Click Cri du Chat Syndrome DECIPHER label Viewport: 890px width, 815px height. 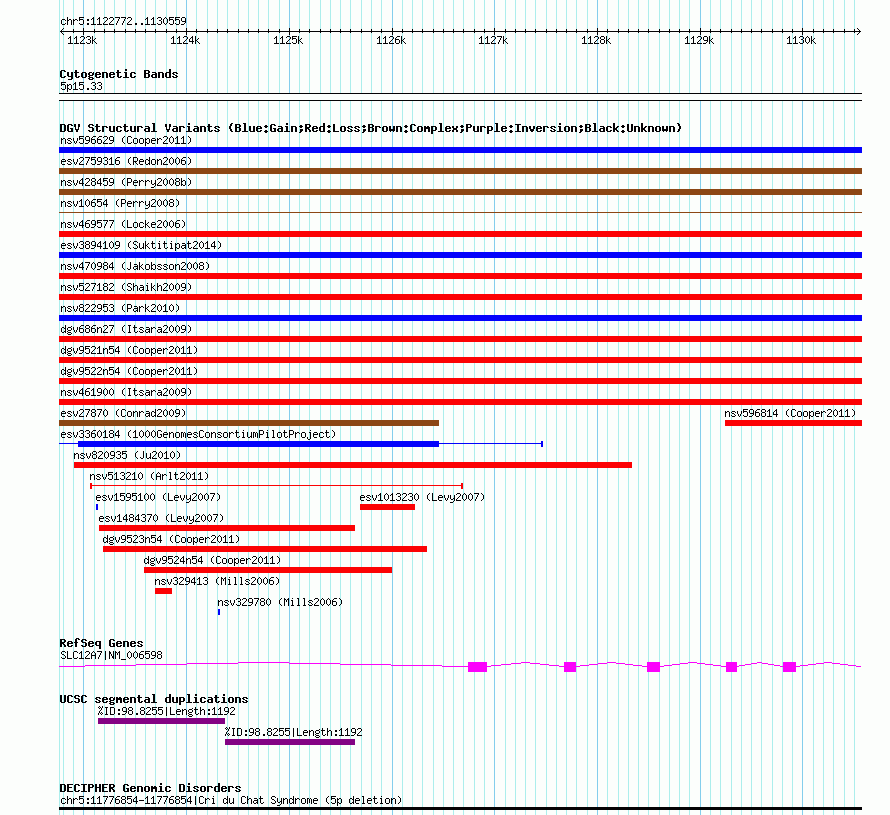[x=231, y=800]
